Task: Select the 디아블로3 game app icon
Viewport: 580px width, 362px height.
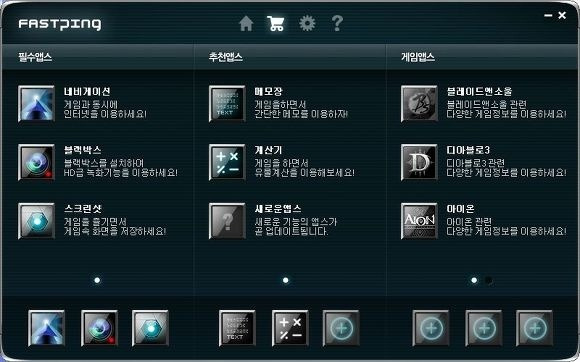Action: click(x=419, y=162)
